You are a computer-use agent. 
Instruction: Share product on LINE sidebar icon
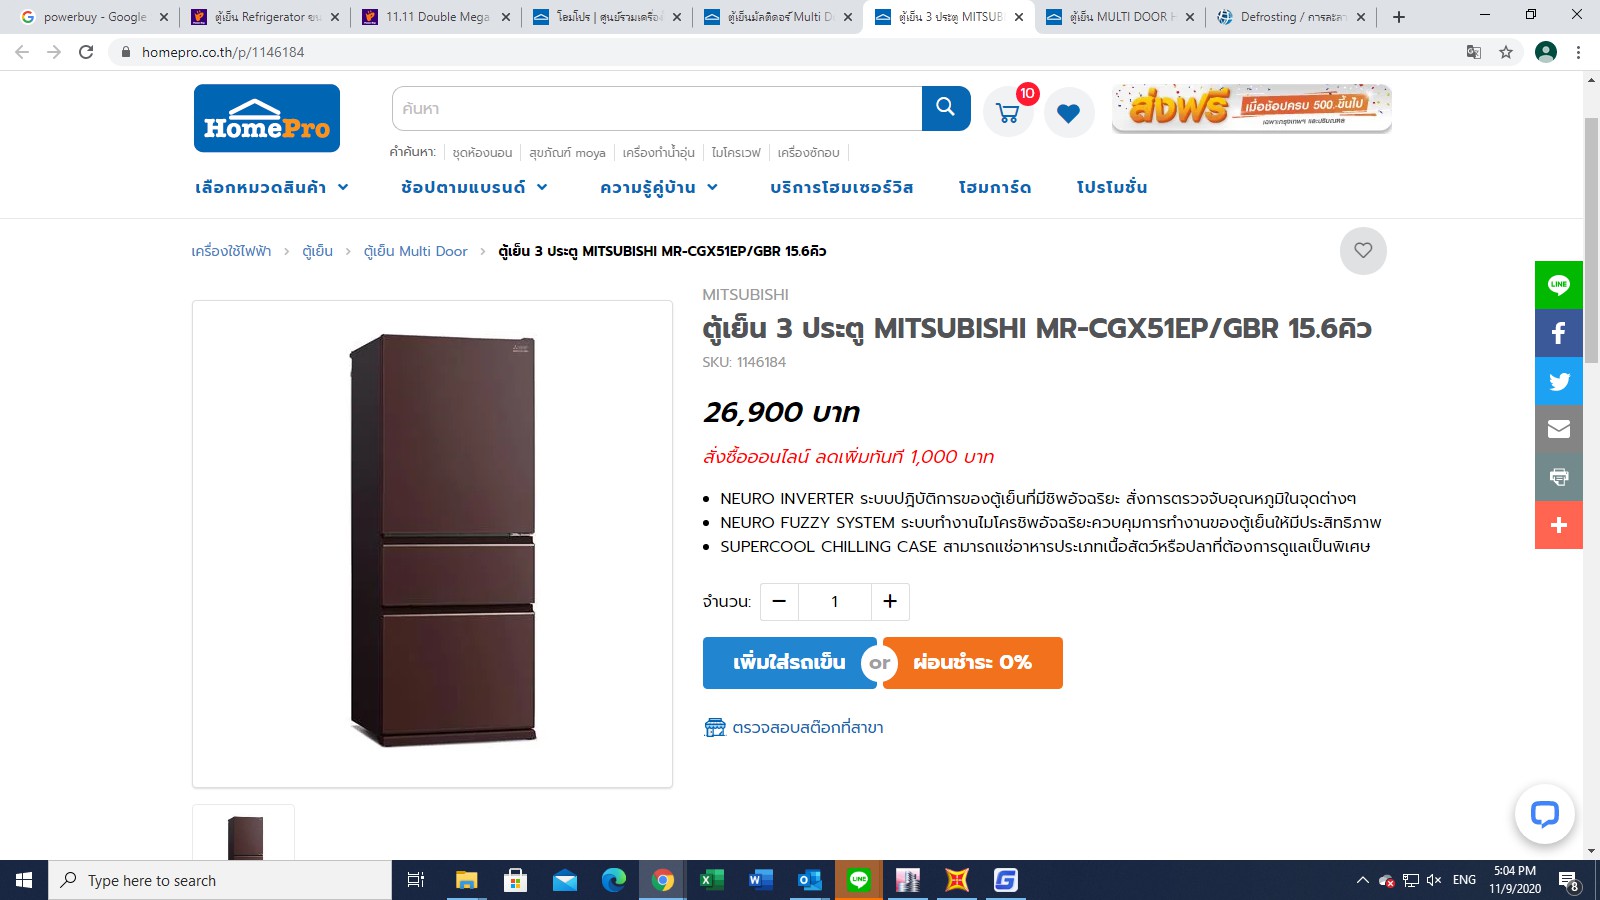(x=1559, y=285)
